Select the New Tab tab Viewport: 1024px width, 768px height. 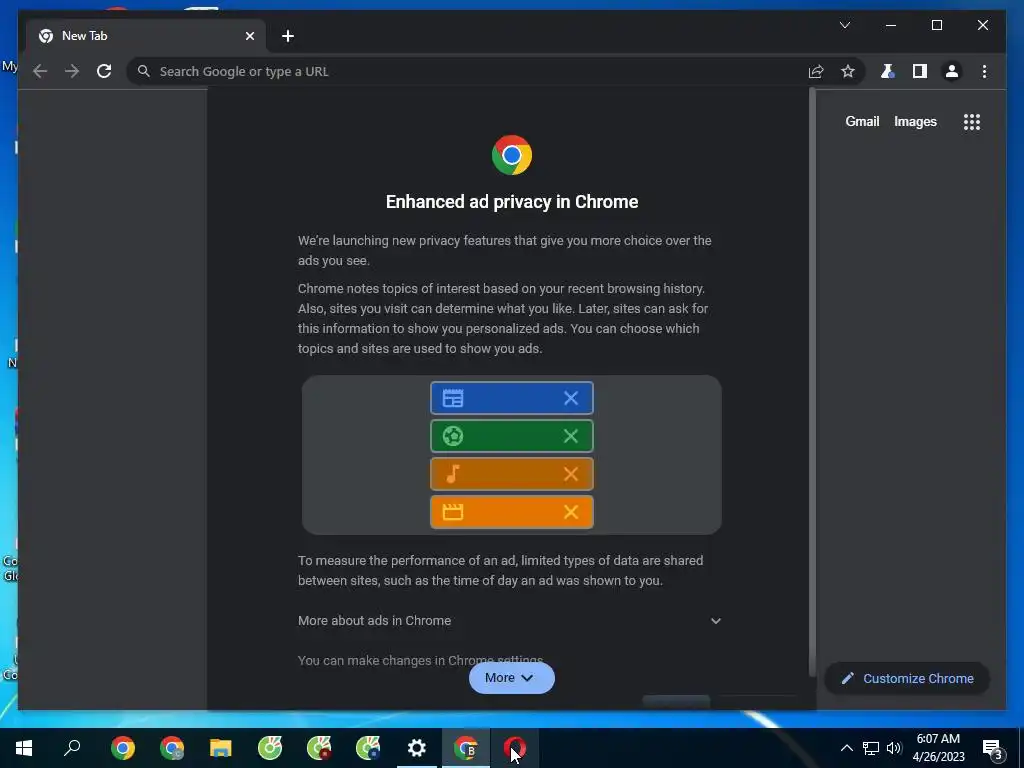point(146,36)
